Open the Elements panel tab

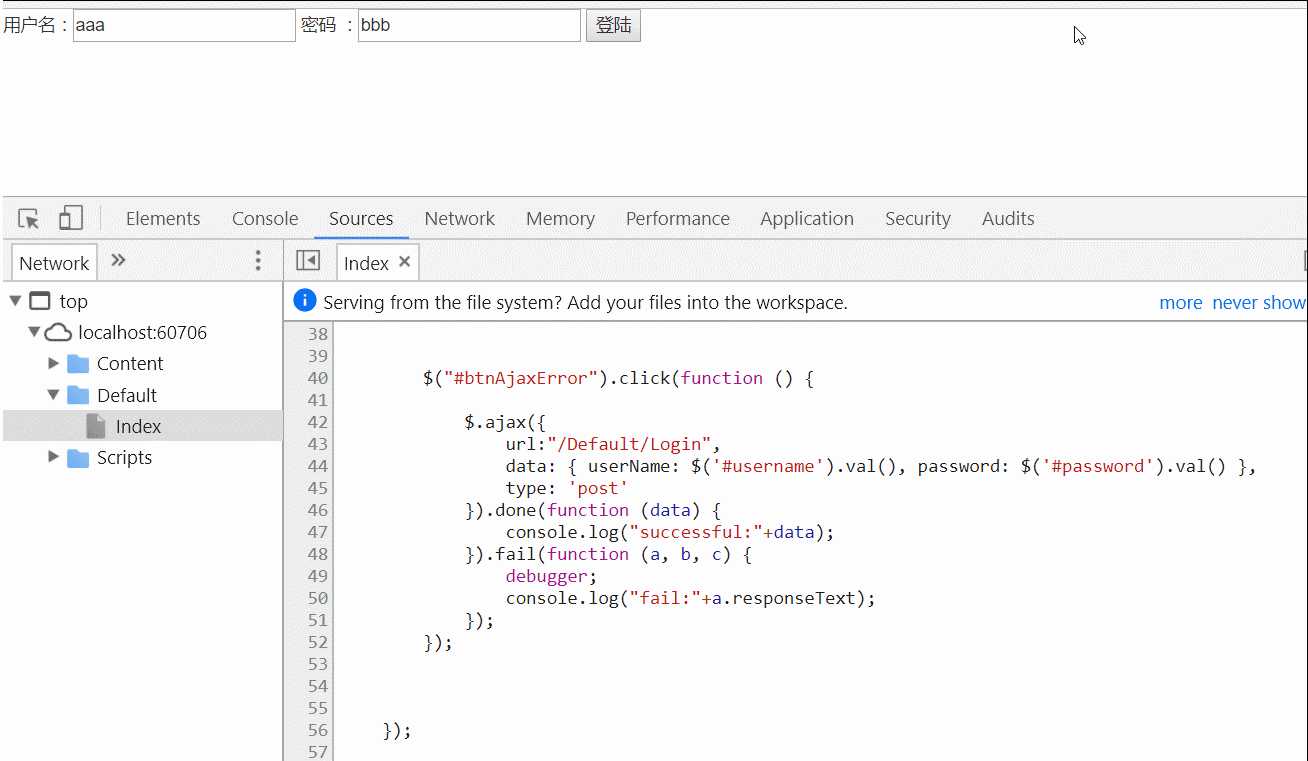(x=163, y=219)
